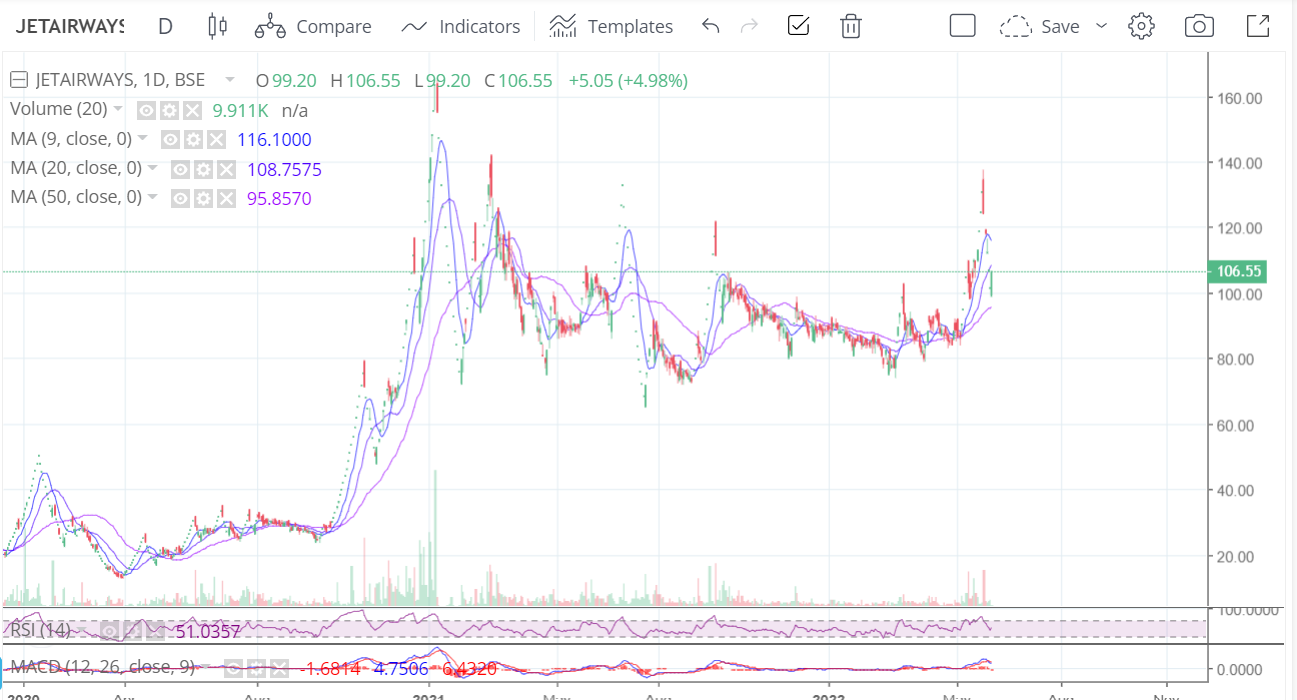Open the Templates menu
The height and width of the screenshot is (700, 1297).
coord(613,26)
